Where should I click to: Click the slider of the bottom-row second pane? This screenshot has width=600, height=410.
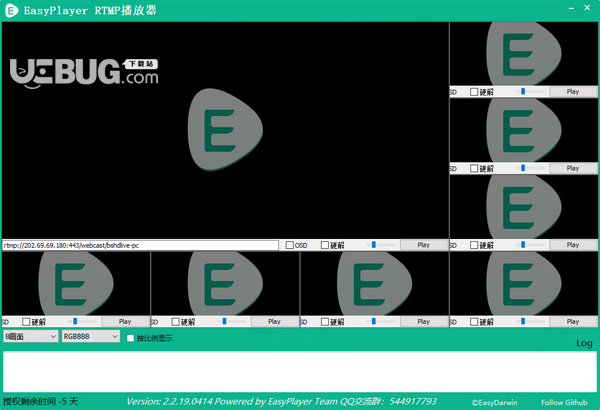[232, 321]
